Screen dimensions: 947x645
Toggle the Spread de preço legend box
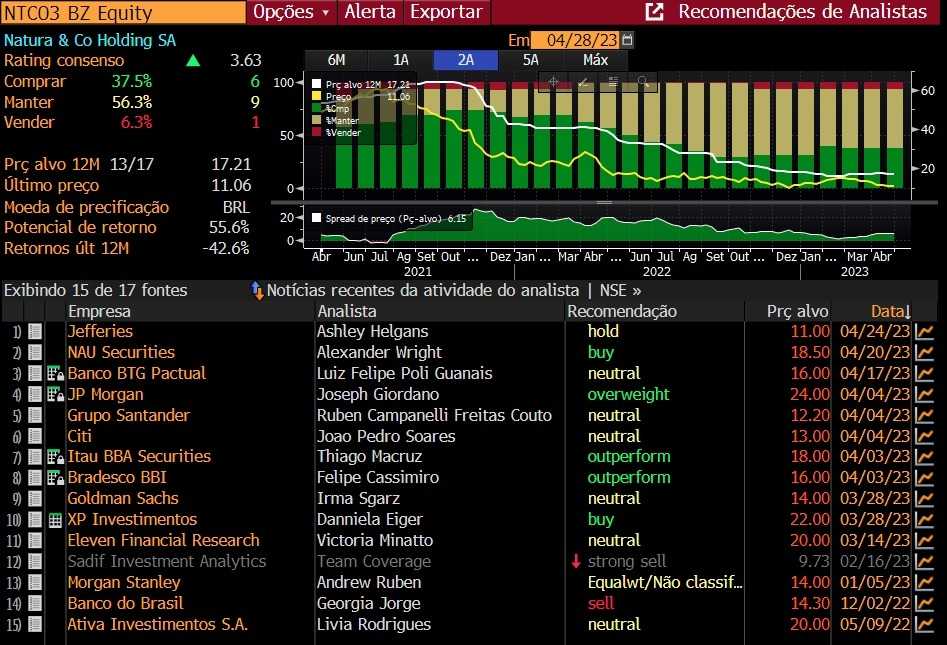(317, 217)
